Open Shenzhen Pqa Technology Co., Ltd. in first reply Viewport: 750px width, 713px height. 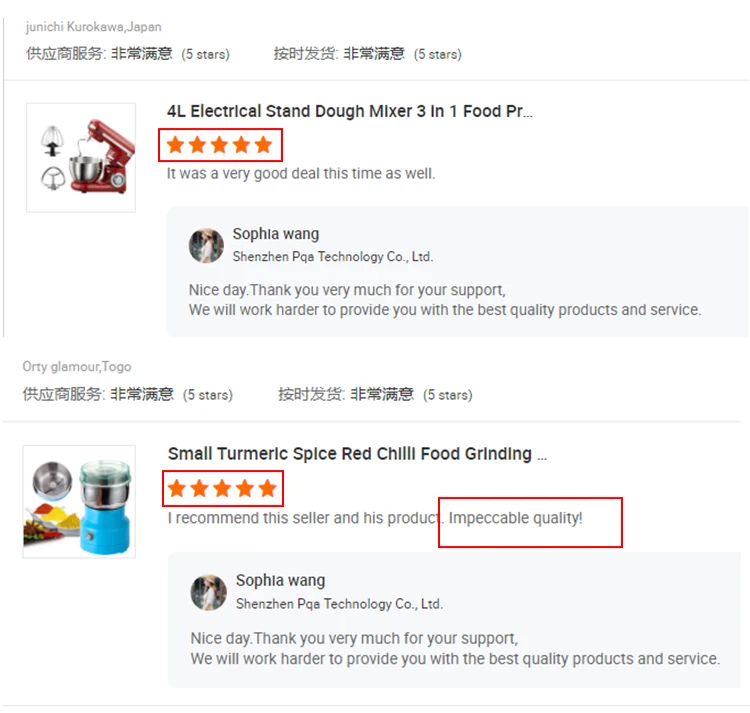tap(333, 257)
